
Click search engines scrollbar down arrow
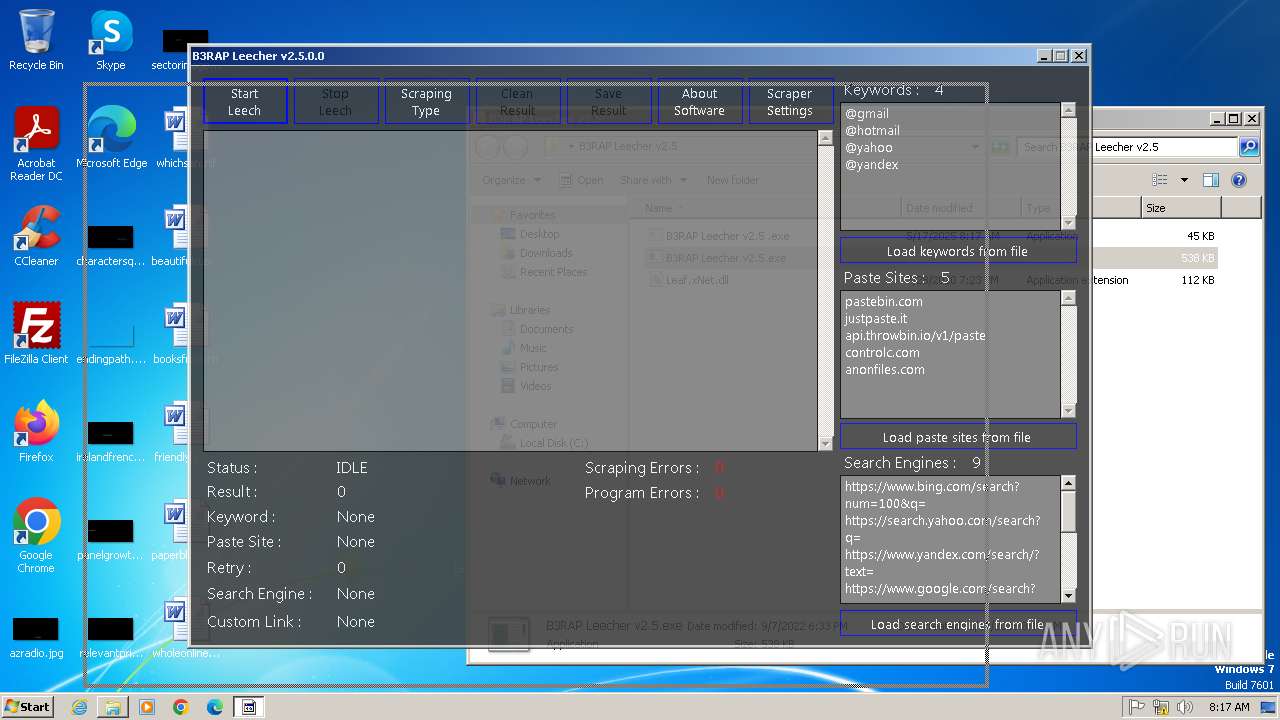1068,596
